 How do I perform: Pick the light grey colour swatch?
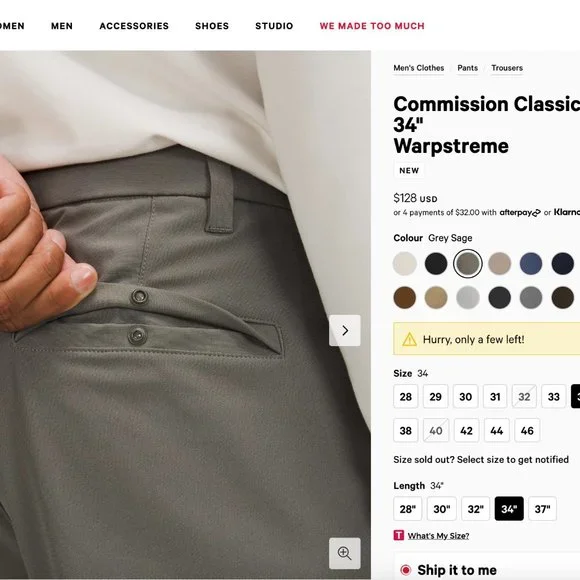click(x=468, y=297)
